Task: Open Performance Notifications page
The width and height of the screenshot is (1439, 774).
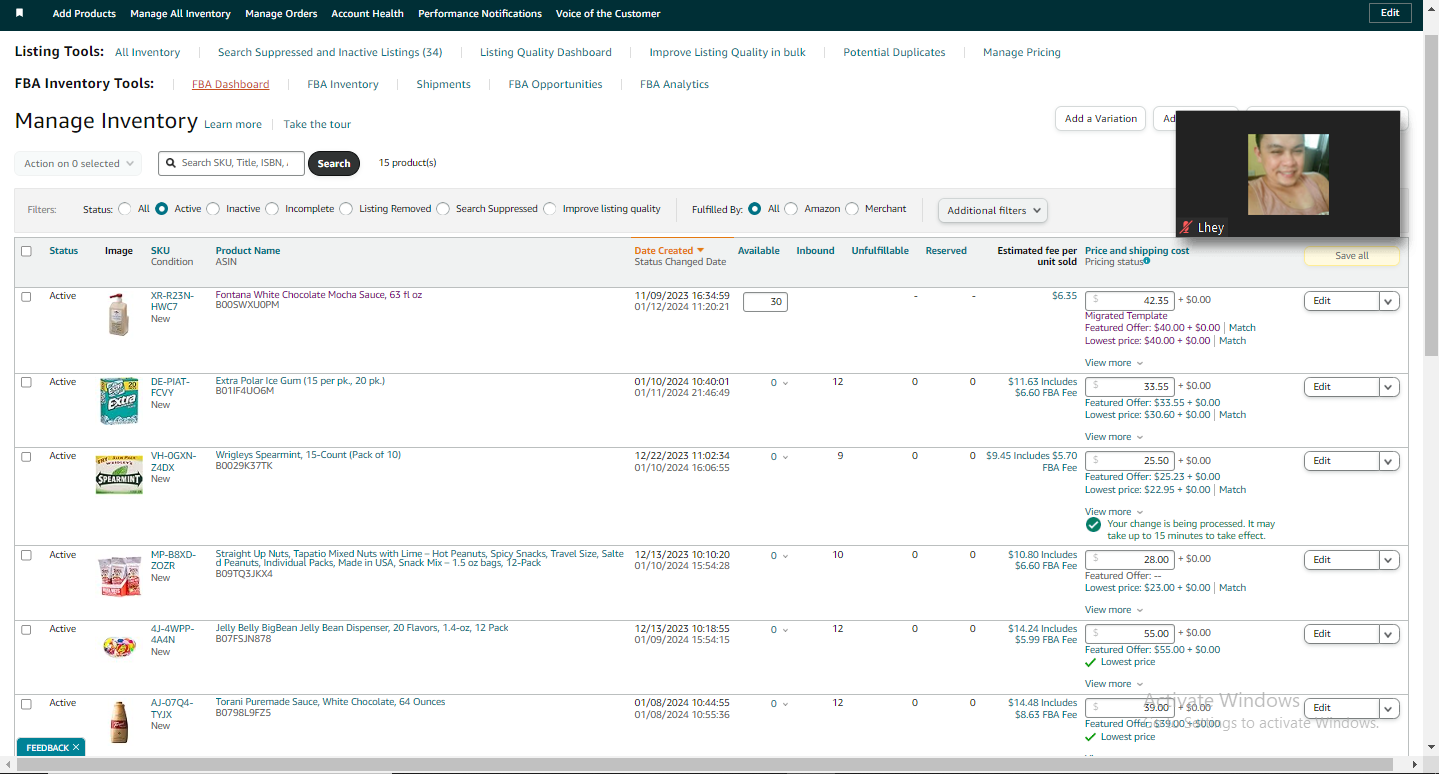Action: tap(480, 14)
